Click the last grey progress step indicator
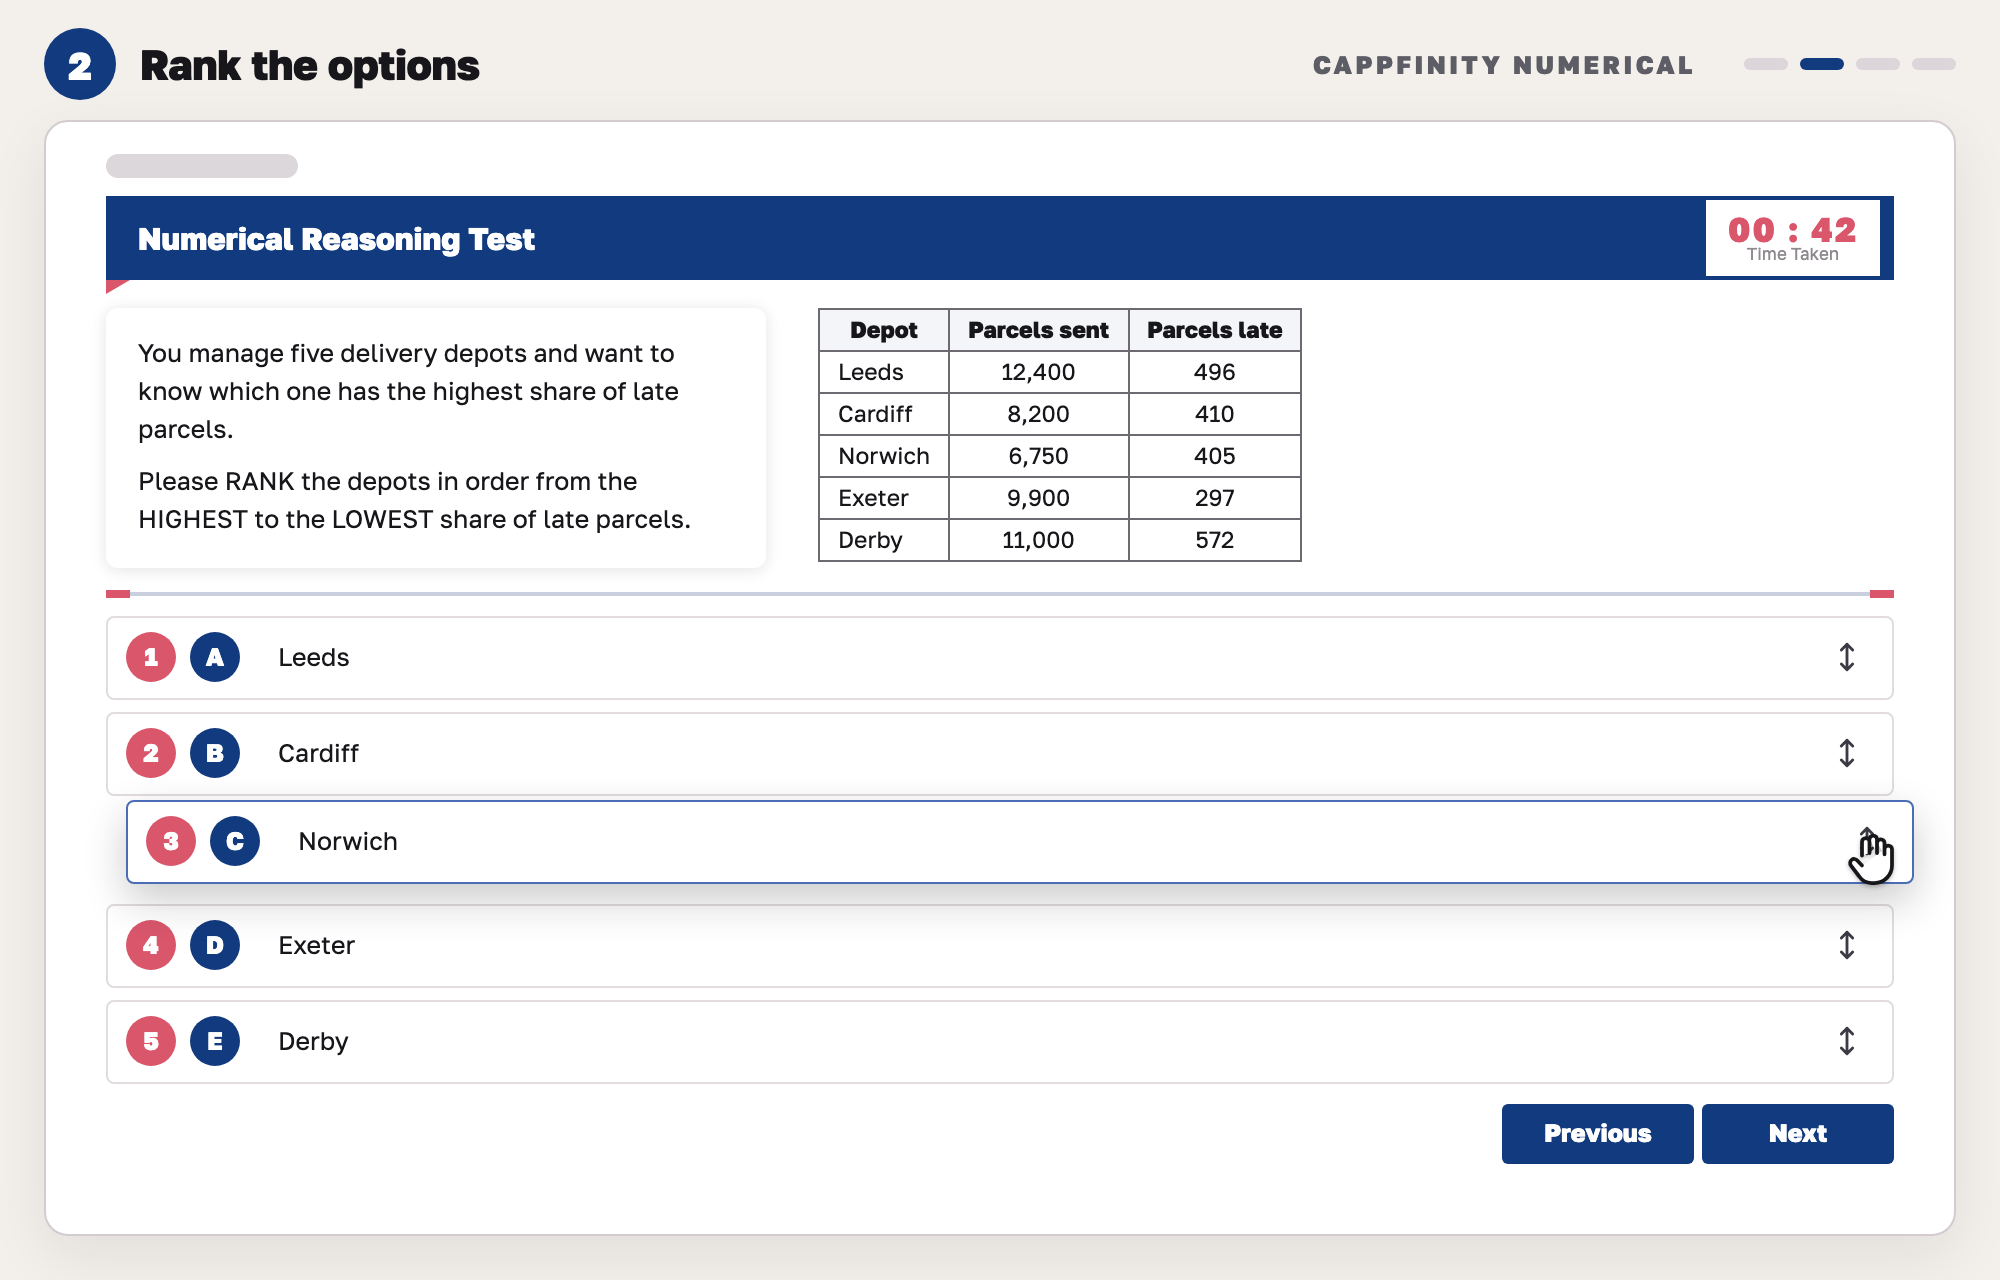Viewport: 2000px width, 1280px height. (x=1934, y=64)
